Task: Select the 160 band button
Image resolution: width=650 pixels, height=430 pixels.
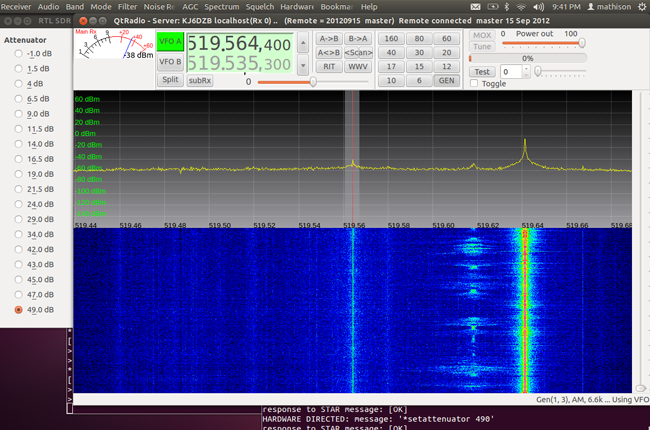Action: (390, 38)
